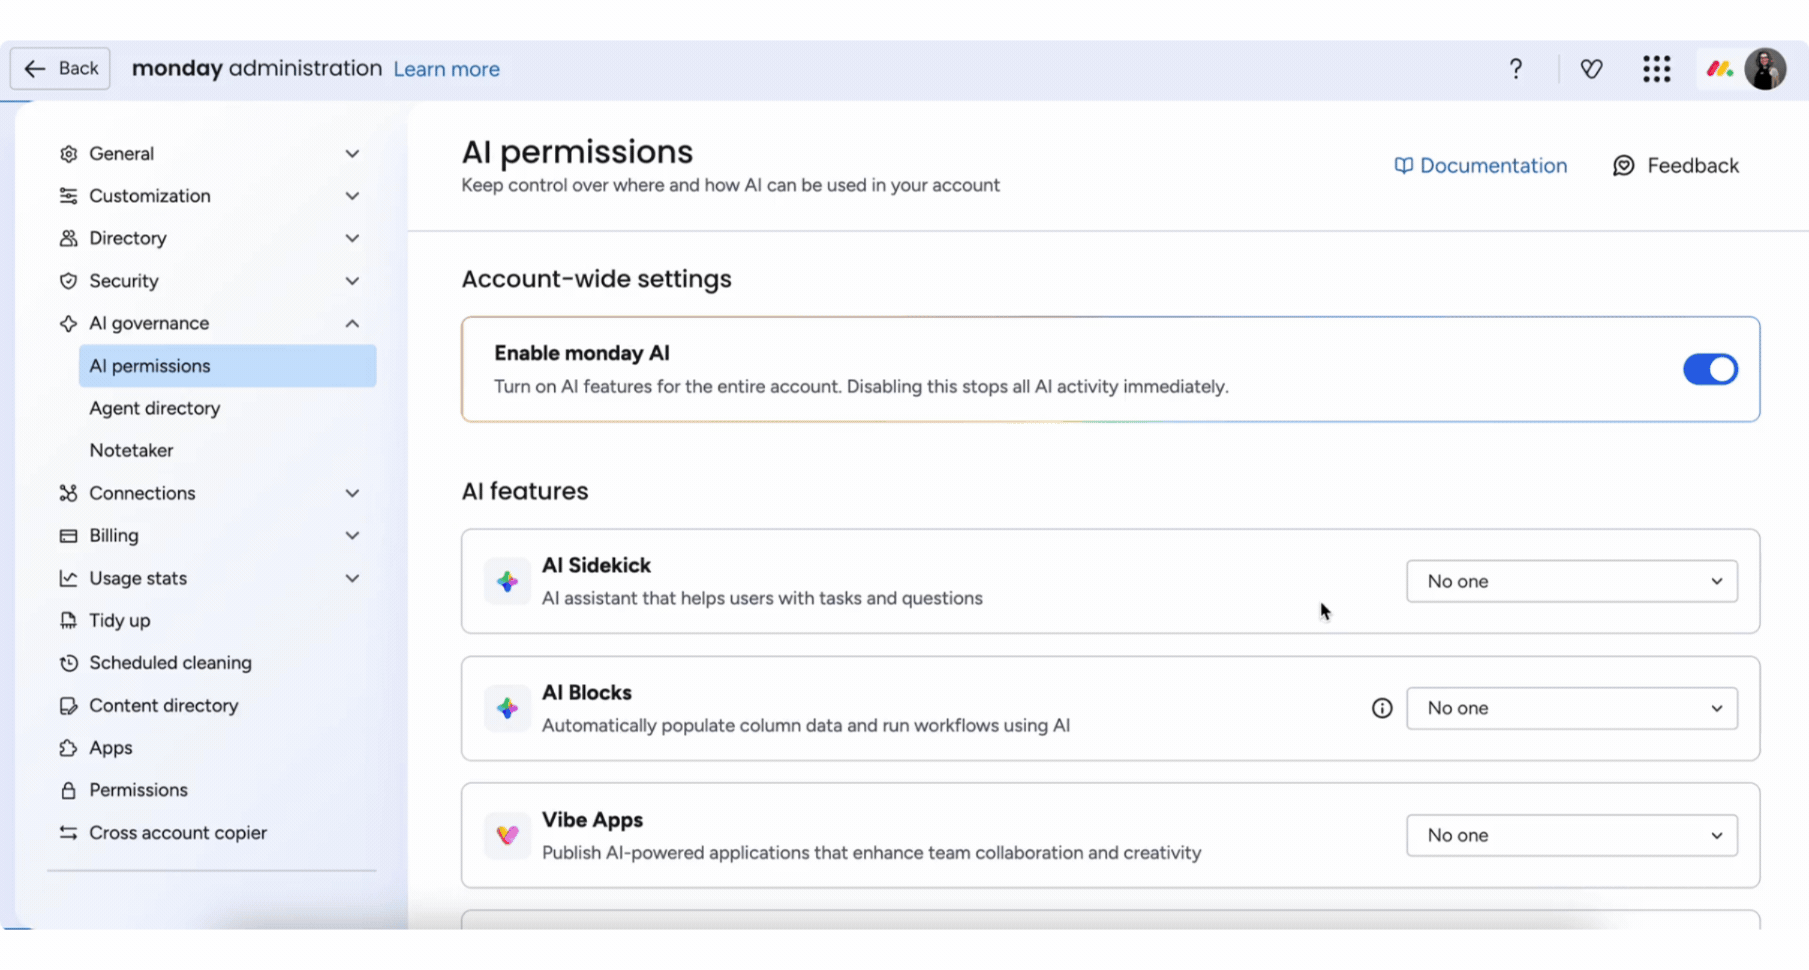
Task: Open the Vibe Apps access dropdown
Action: tap(1571, 835)
